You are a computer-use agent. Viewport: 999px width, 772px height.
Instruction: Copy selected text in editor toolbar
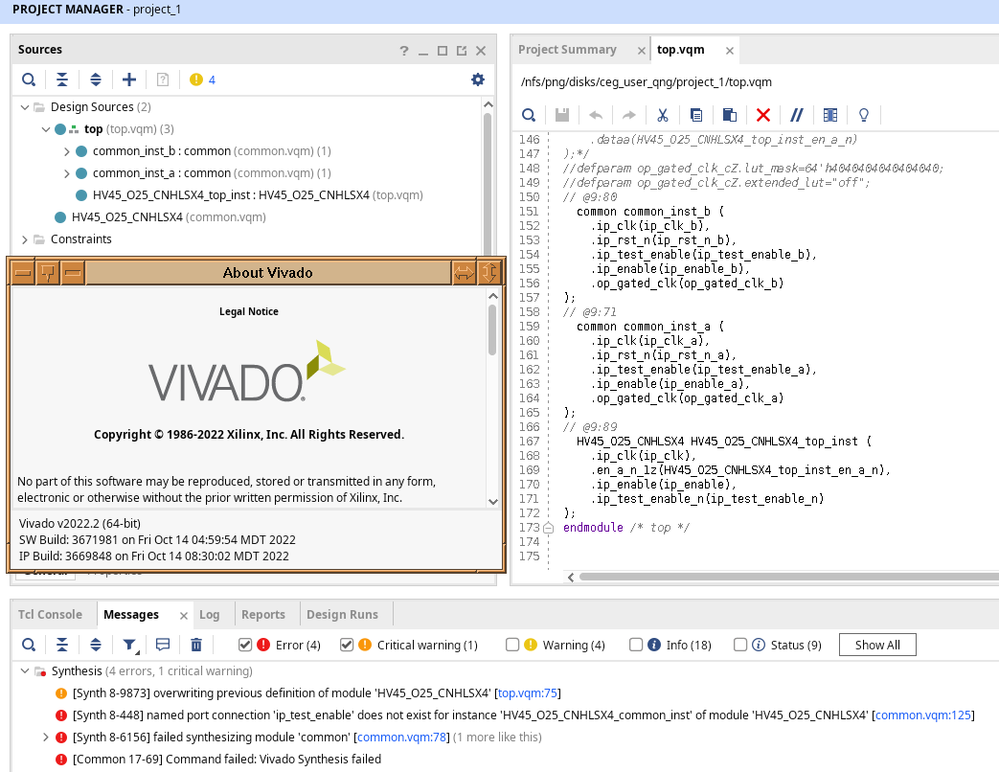(x=696, y=115)
